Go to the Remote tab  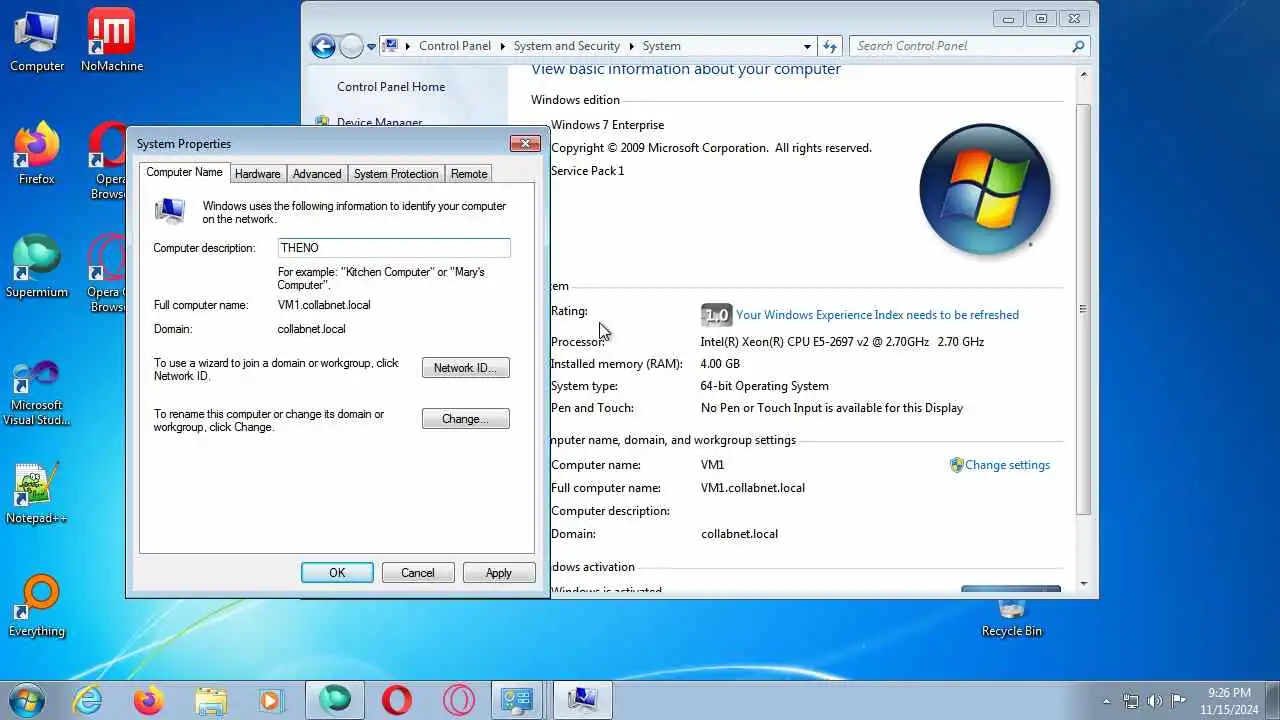tap(469, 174)
